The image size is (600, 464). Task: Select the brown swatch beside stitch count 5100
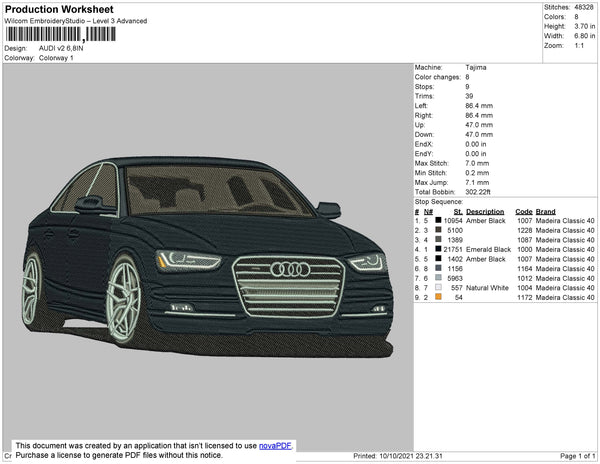(x=438, y=230)
